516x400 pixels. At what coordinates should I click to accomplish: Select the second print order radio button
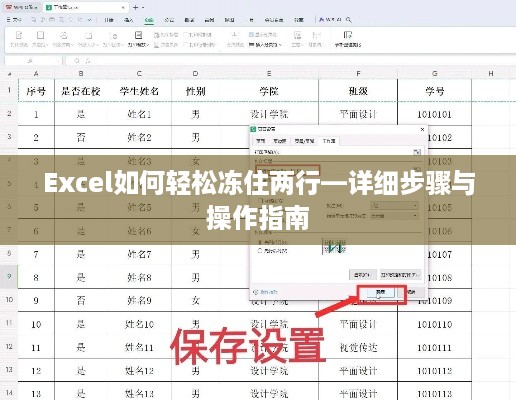pyautogui.click(x=260, y=251)
